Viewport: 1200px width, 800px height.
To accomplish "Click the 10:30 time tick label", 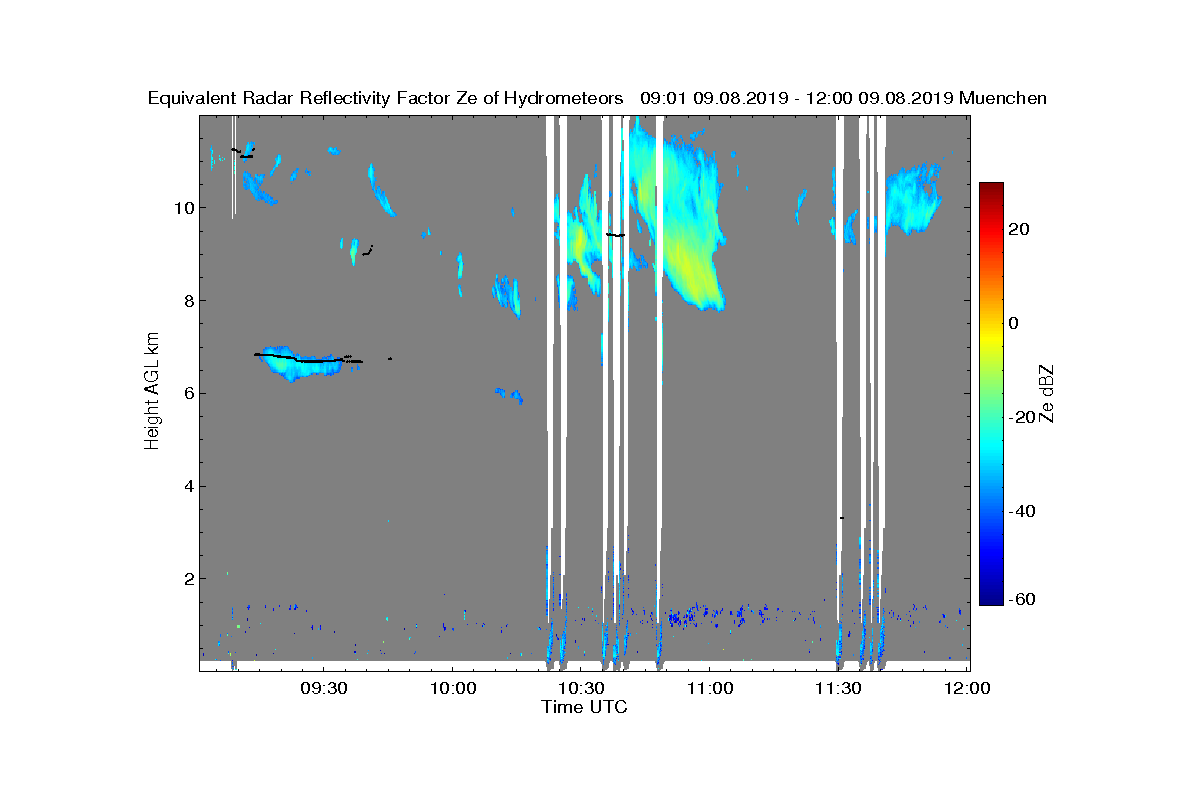I will pos(581,689).
